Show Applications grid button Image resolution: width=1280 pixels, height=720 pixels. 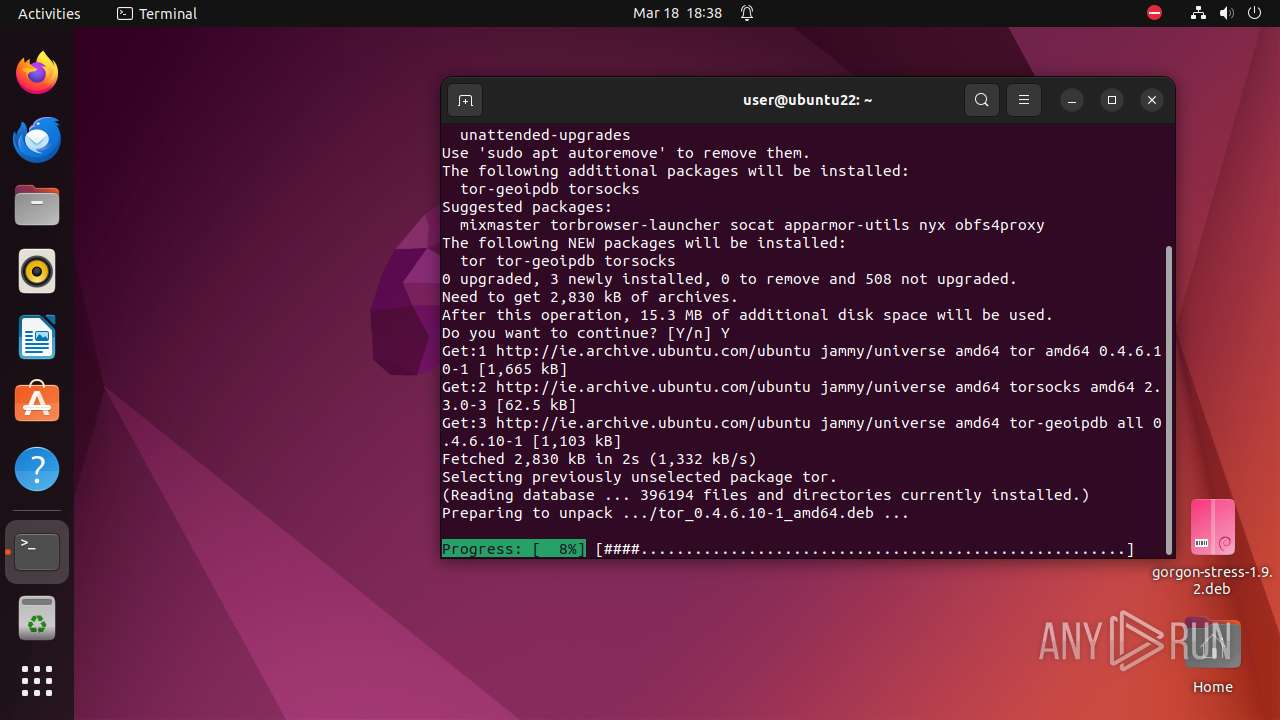(x=37, y=681)
